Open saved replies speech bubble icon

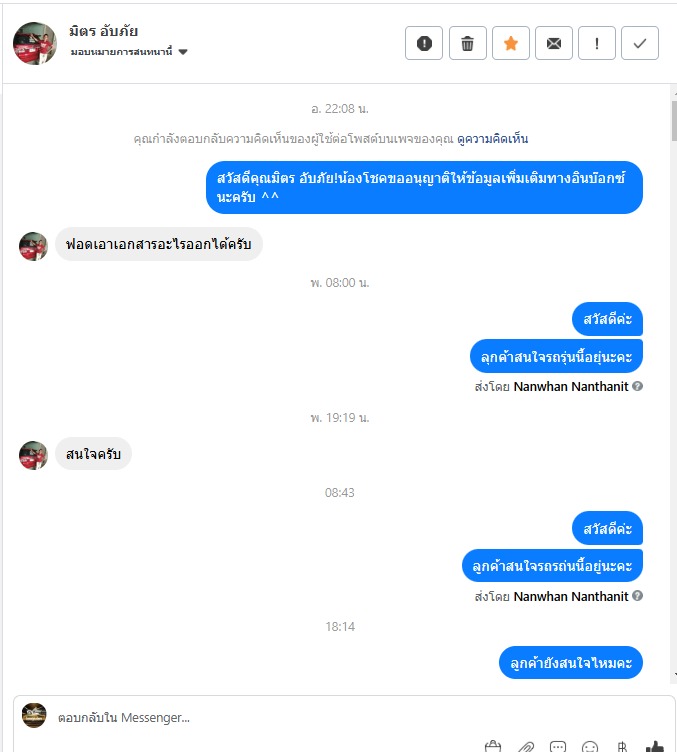click(x=558, y=746)
